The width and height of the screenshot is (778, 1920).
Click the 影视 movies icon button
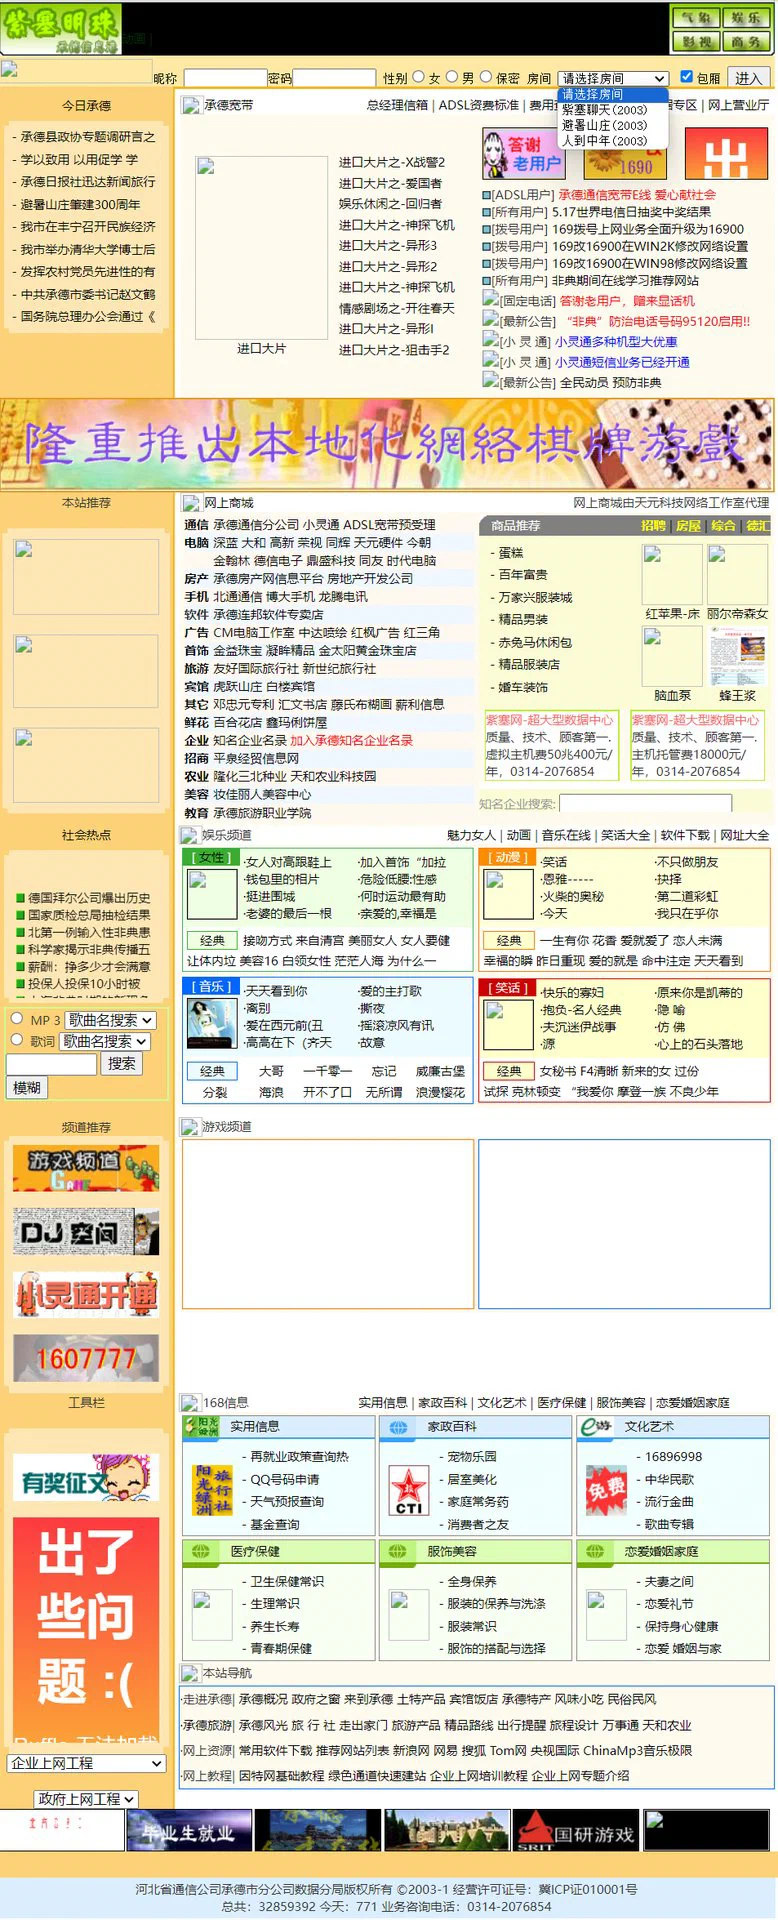[x=696, y=41]
